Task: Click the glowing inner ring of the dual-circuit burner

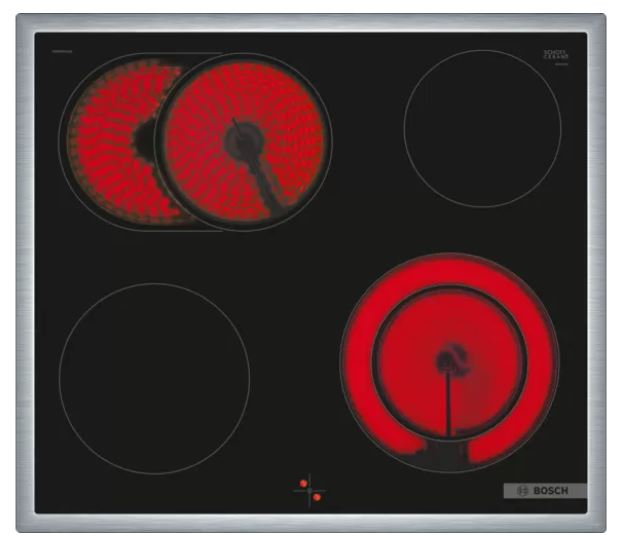Action: [x=449, y=363]
